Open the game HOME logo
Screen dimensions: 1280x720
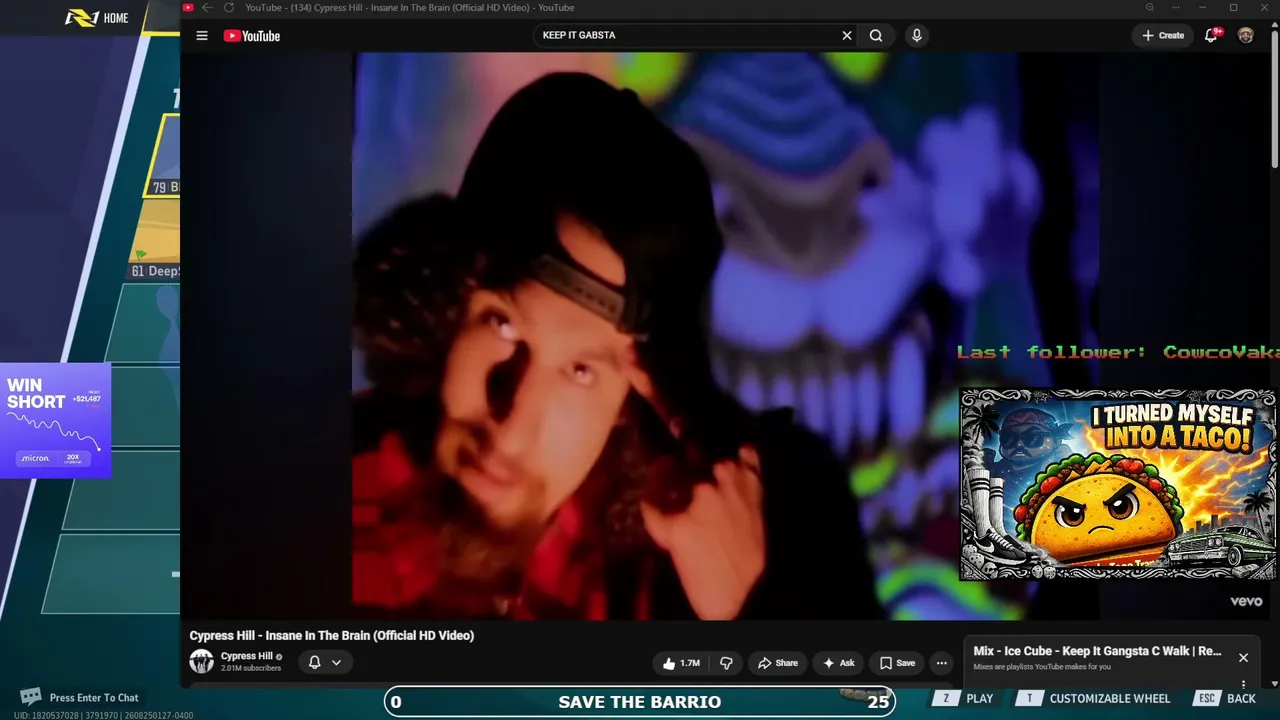(97, 18)
